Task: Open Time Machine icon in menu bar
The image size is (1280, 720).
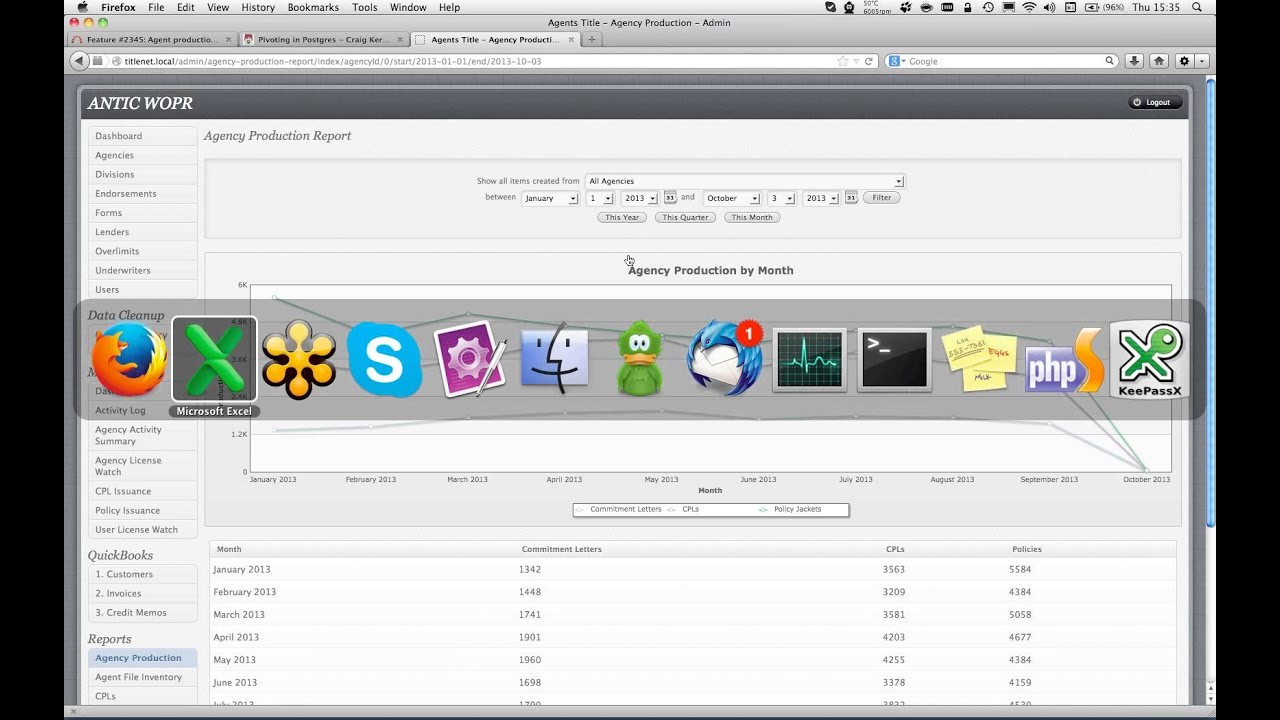Action: click(x=988, y=7)
